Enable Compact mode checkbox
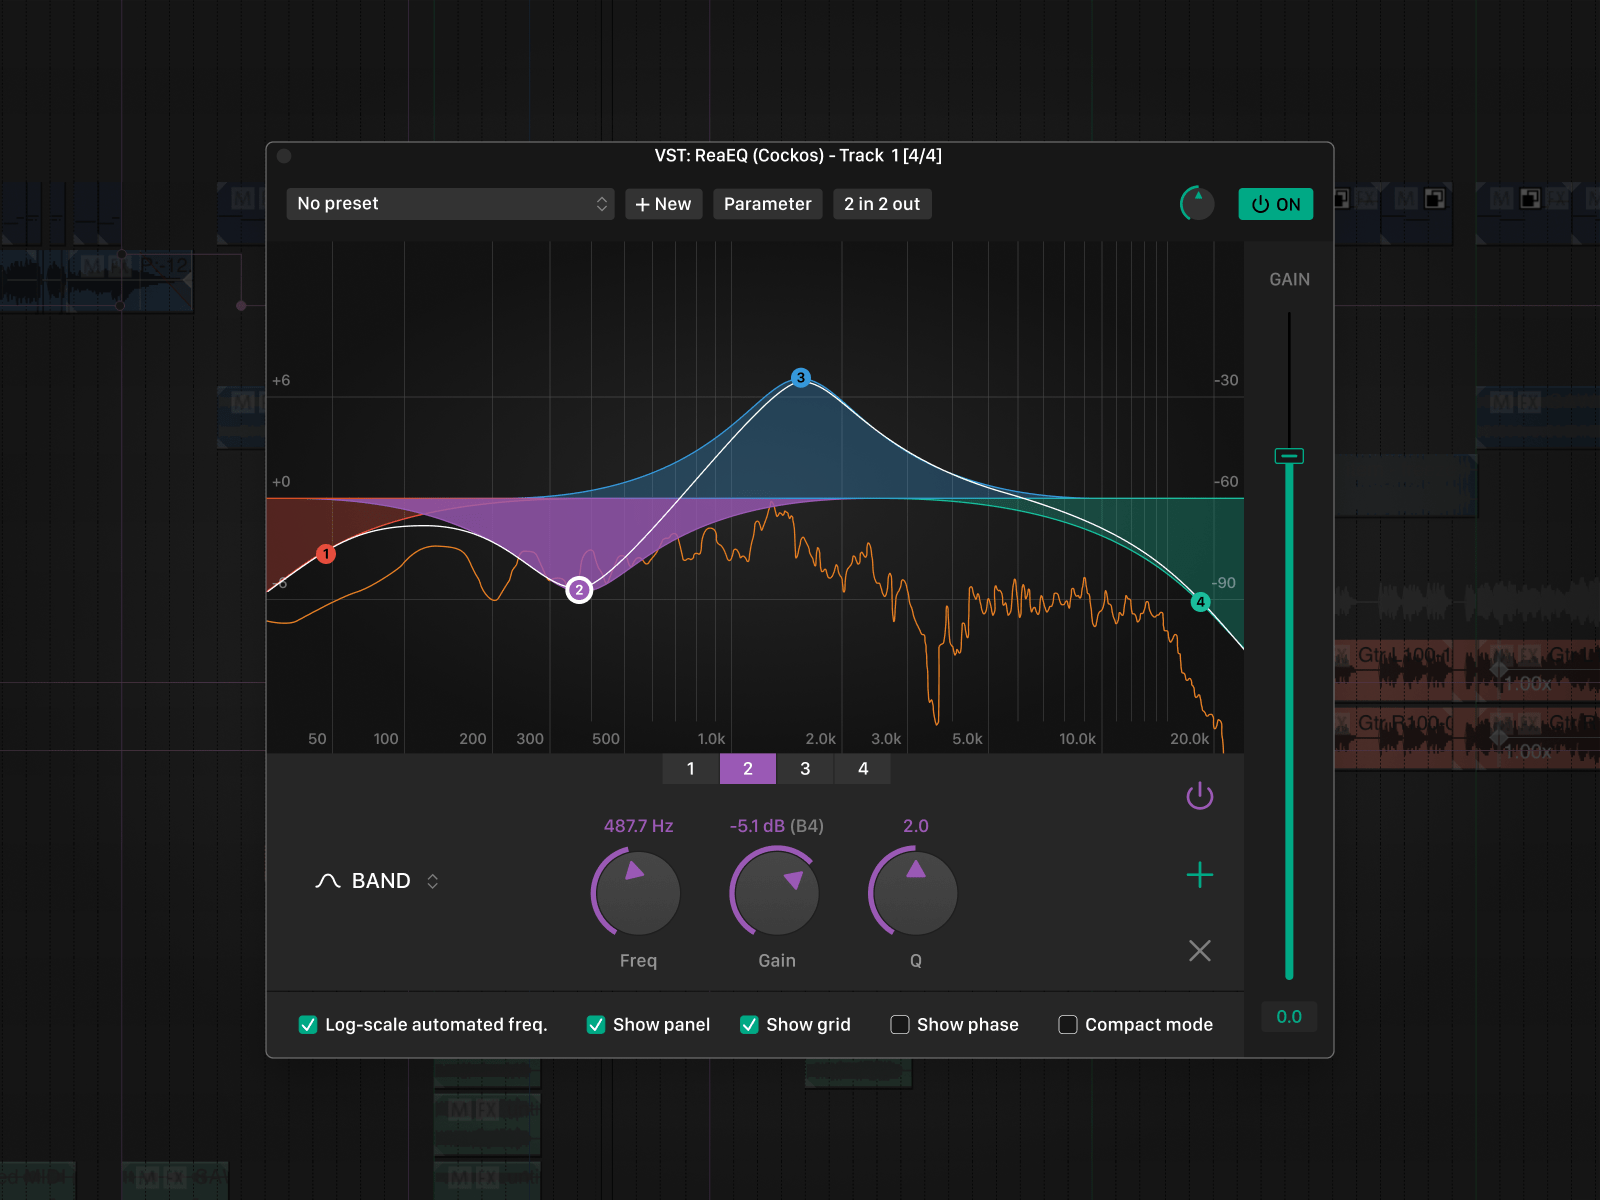1600x1200 pixels. pyautogui.click(x=1068, y=1024)
